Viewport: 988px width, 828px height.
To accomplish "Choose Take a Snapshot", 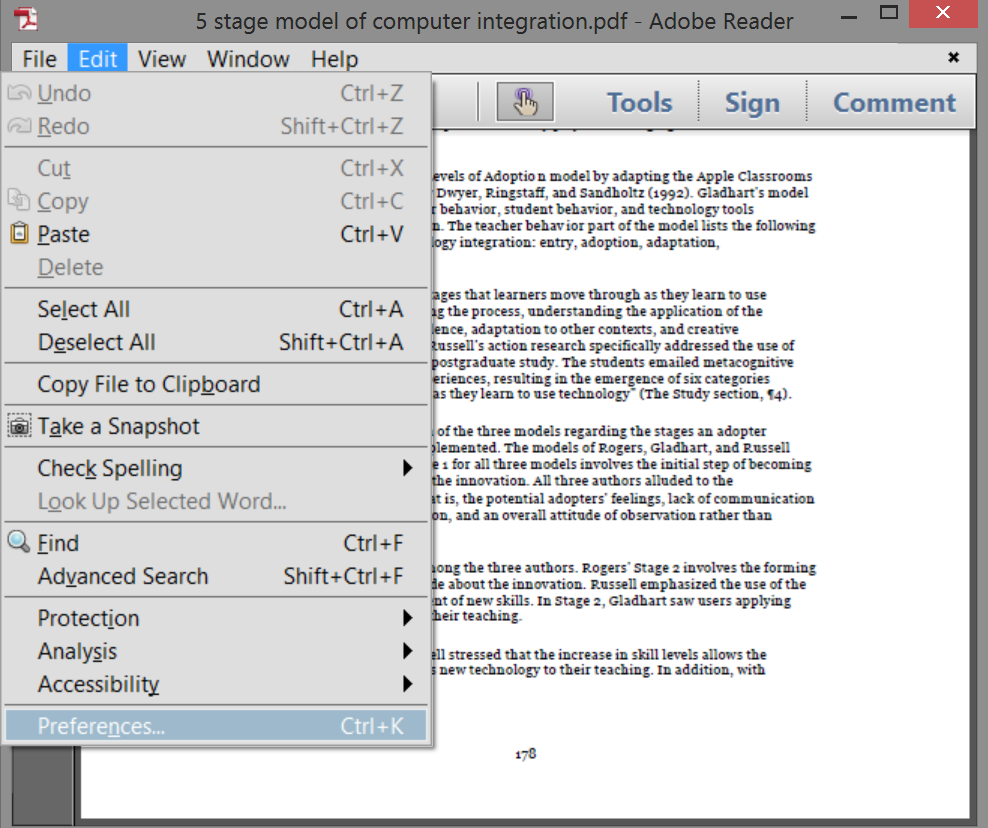I will click(x=216, y=426).
